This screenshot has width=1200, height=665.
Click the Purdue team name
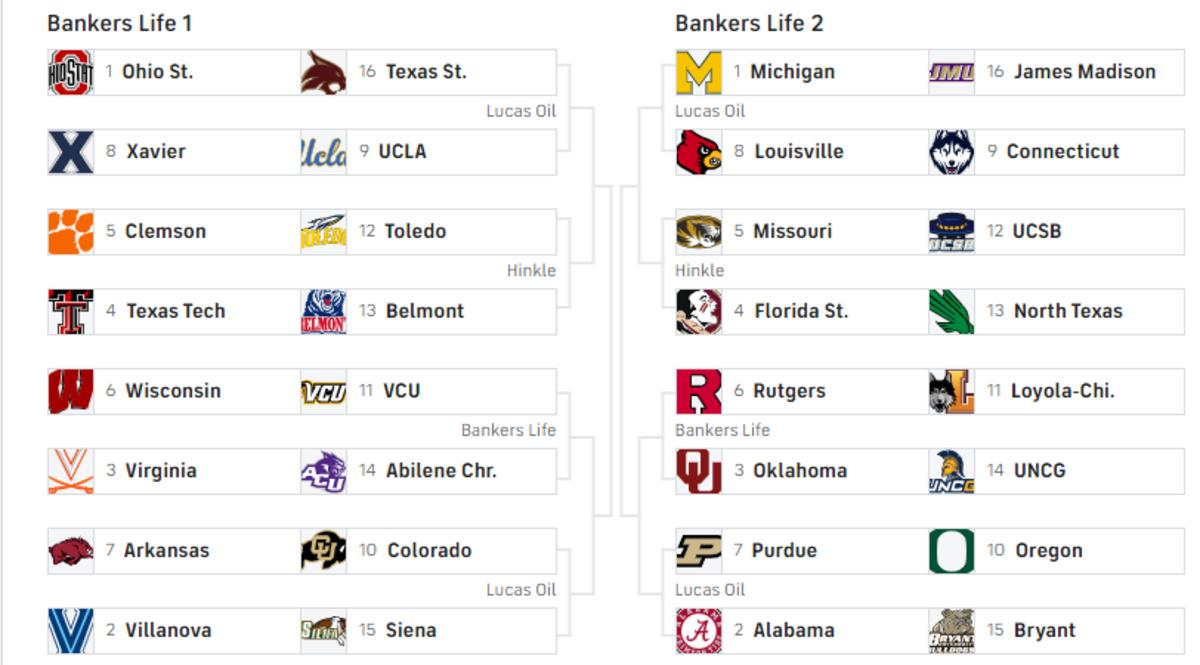[x=784, y=551]
